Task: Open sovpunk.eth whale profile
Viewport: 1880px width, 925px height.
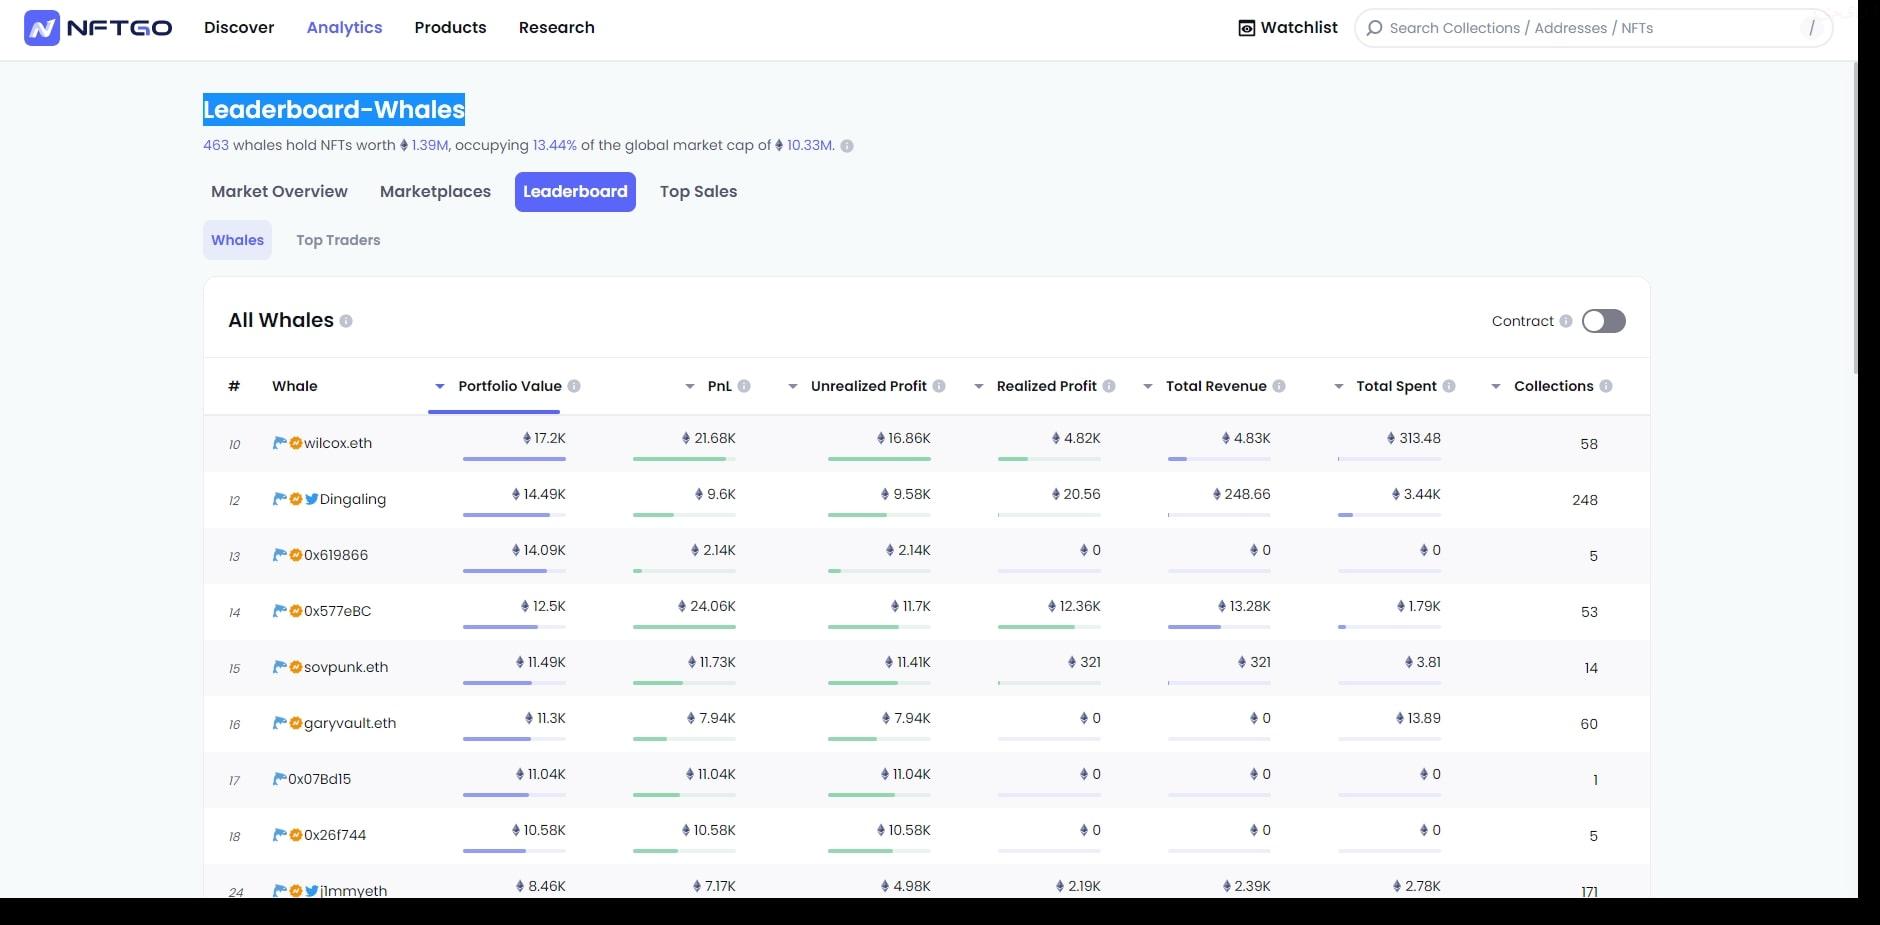Action: pos(346,667)
